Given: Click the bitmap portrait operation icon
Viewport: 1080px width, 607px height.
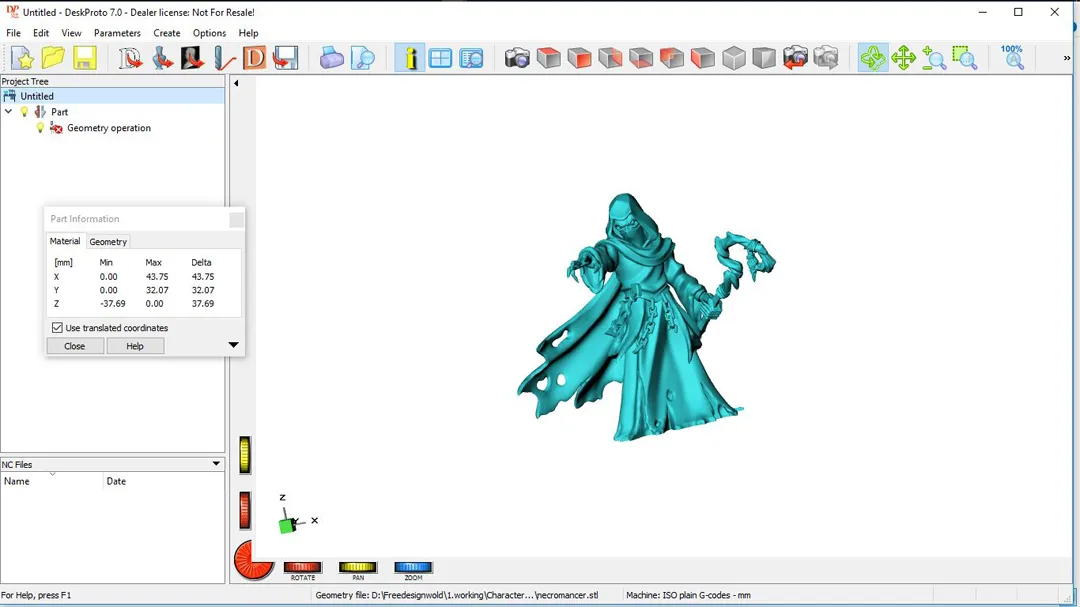Looking at the screenshot, I should [x=192, y=58].
